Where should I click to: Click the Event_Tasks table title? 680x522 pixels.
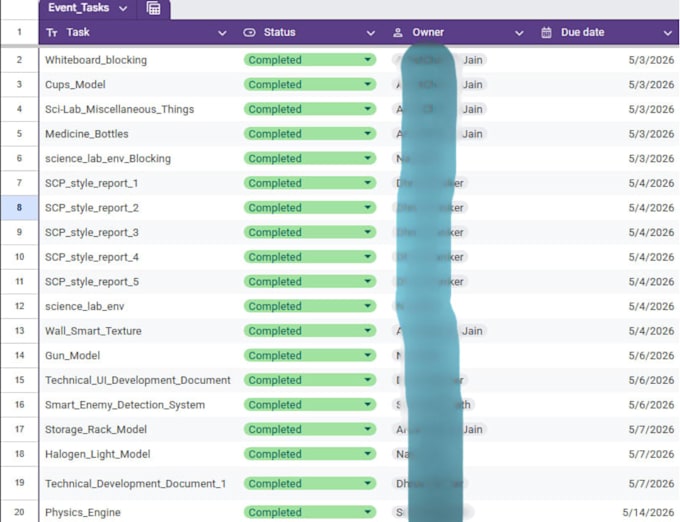pyautogui.click(x=78, y=8)
